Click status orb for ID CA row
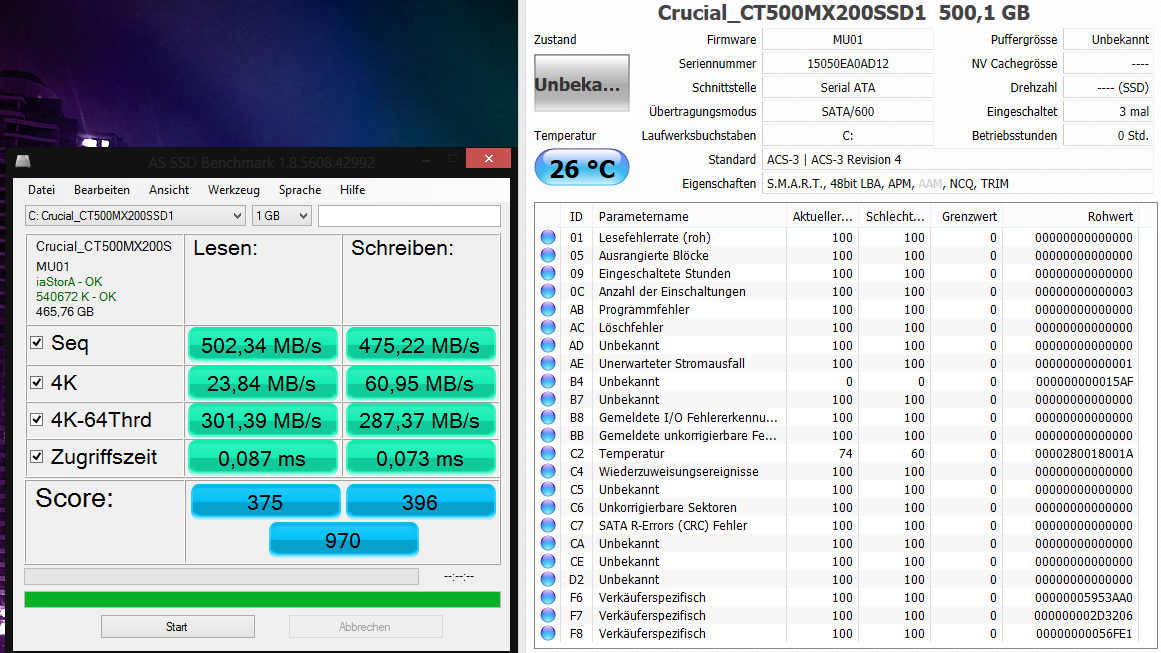Viewport: 1161px width, 653px height. coord(548,543)
